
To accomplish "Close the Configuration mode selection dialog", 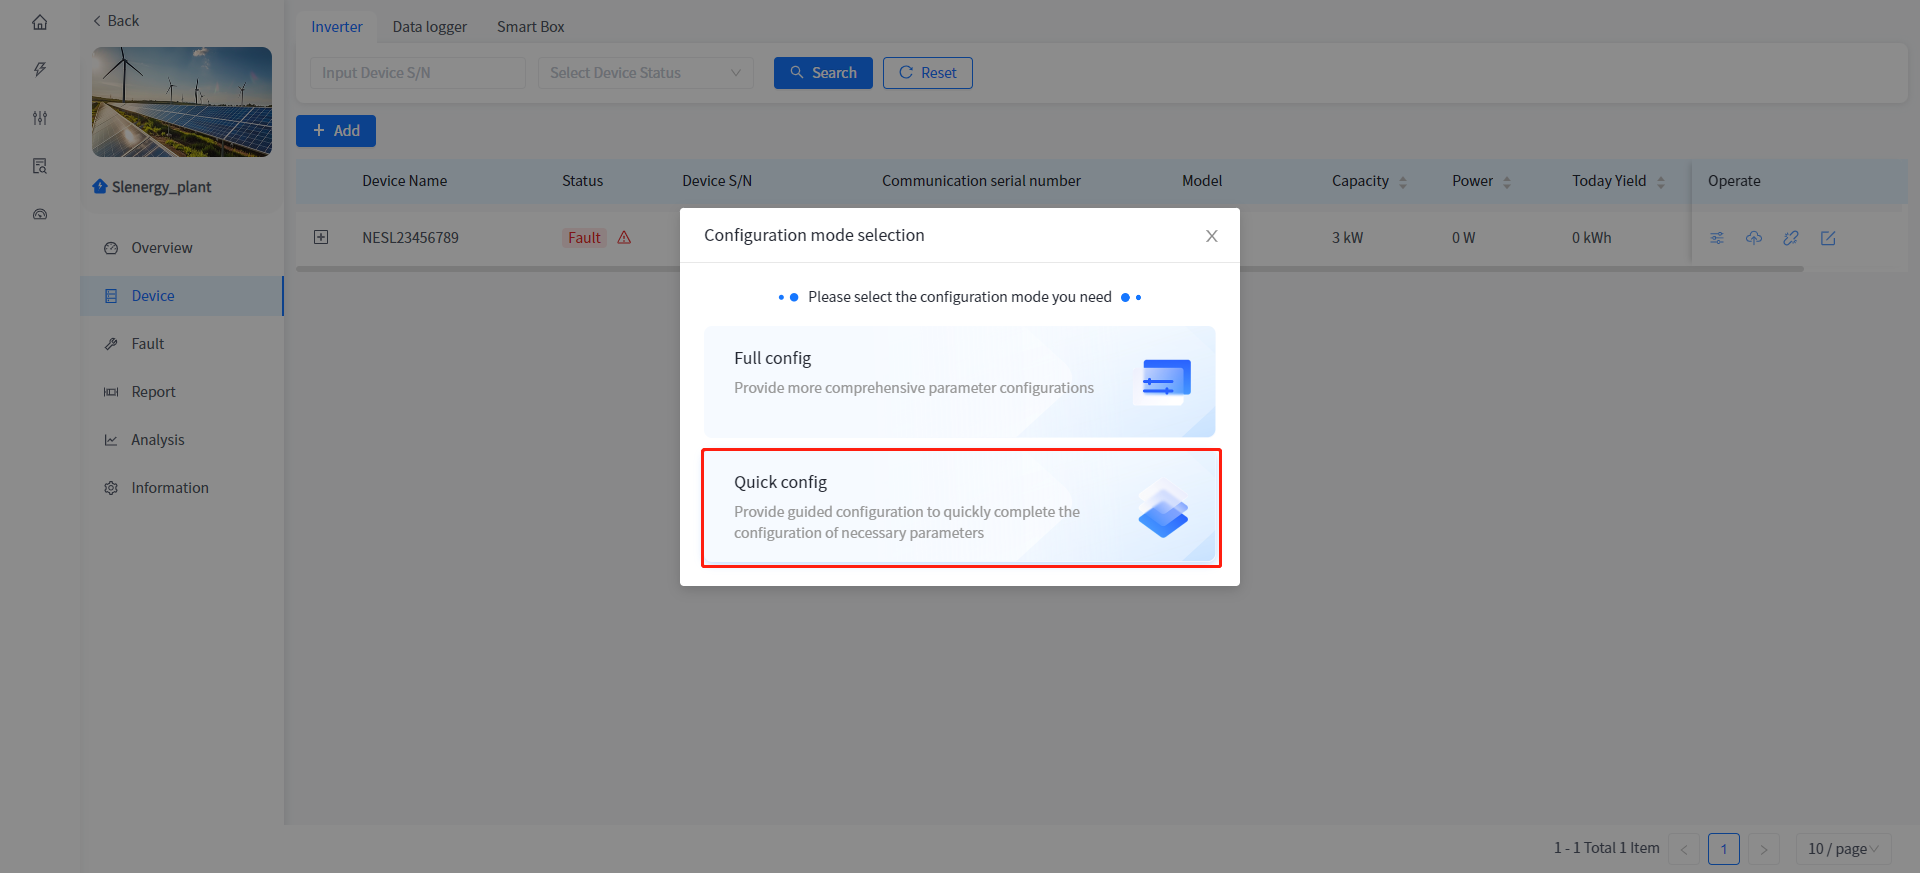I will [x=1211, y=236].
